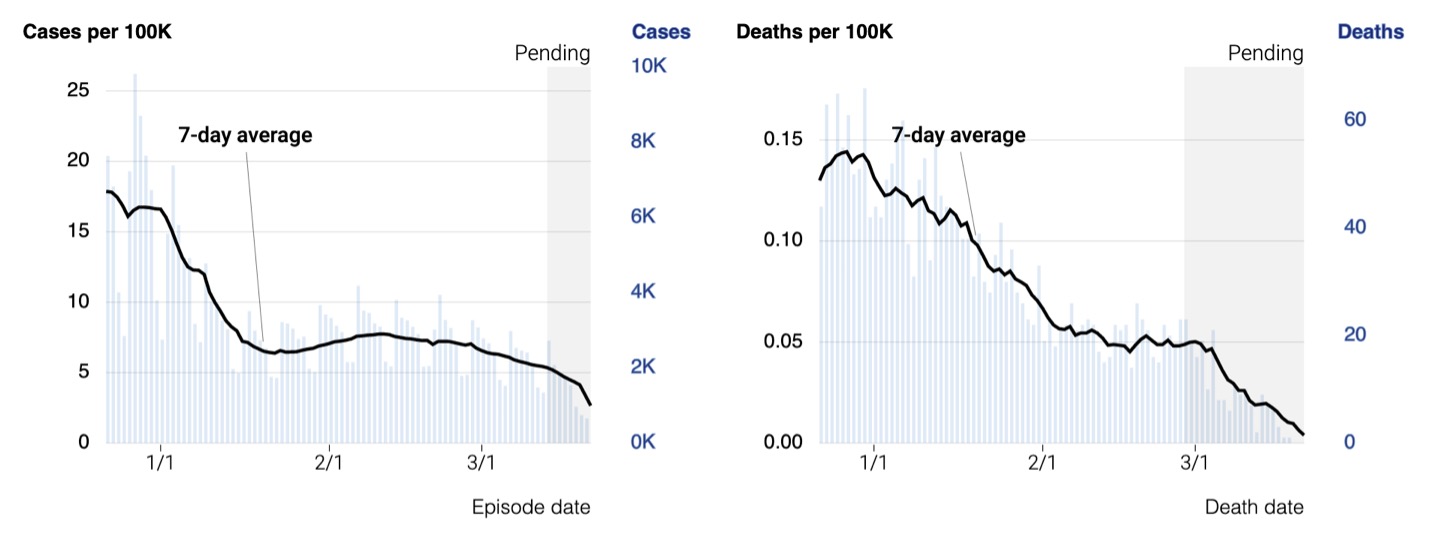Screen dimensions: 1430x537
Task: Select the 1/1 date tick on cases chart
Action: (160, 464)
